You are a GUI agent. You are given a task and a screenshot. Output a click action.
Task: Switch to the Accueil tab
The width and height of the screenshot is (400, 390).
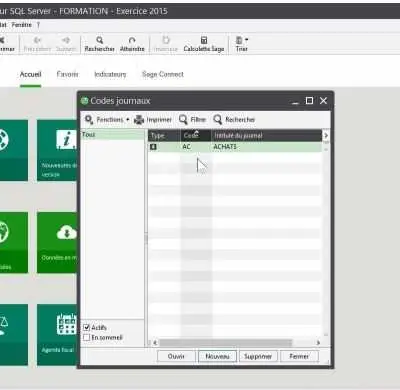30,74
